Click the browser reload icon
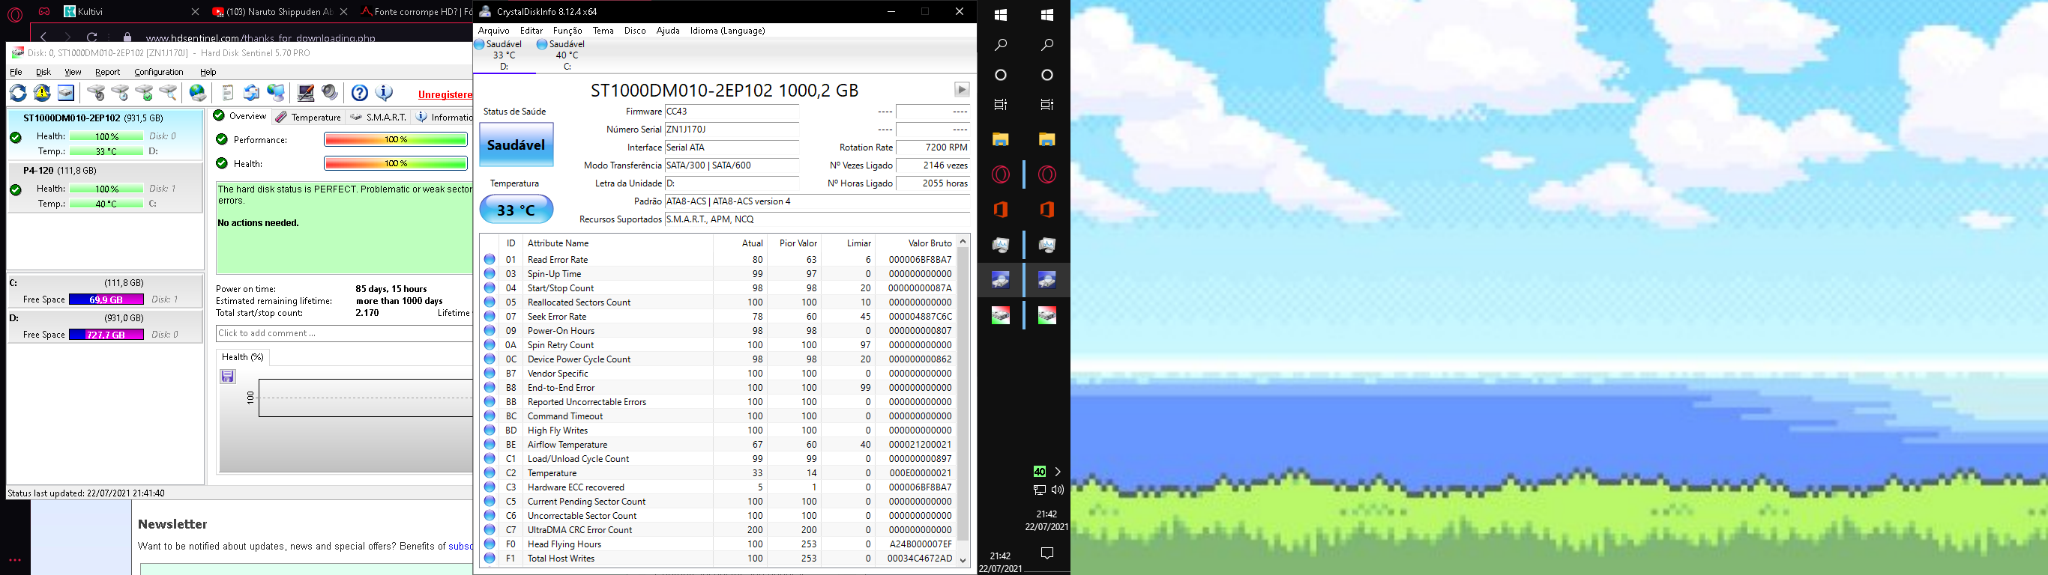The height and width of the screenshot is (575, 2048). coord(92,37)
